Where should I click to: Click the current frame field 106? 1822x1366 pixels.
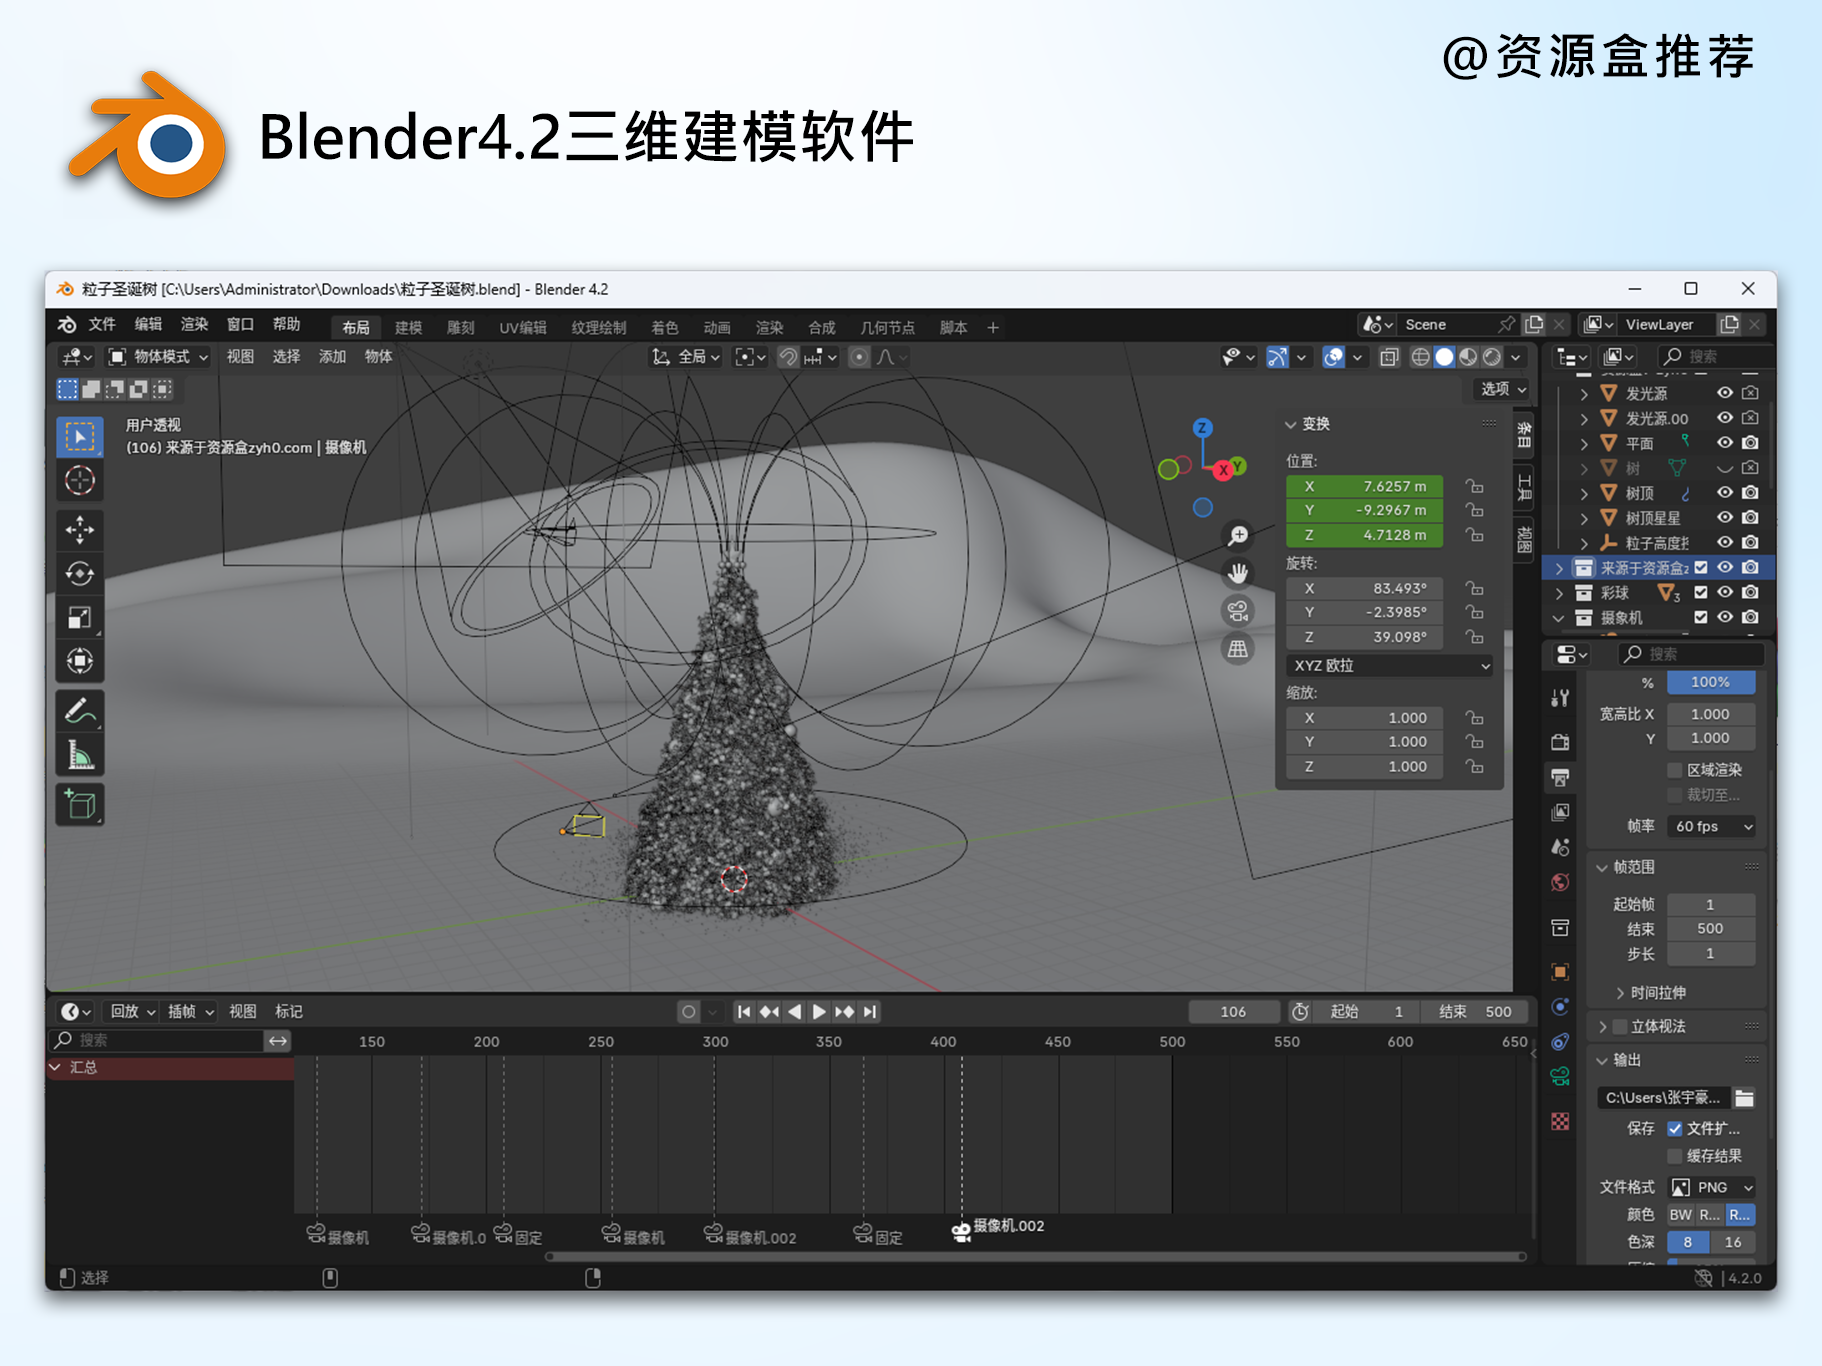1233,1012
